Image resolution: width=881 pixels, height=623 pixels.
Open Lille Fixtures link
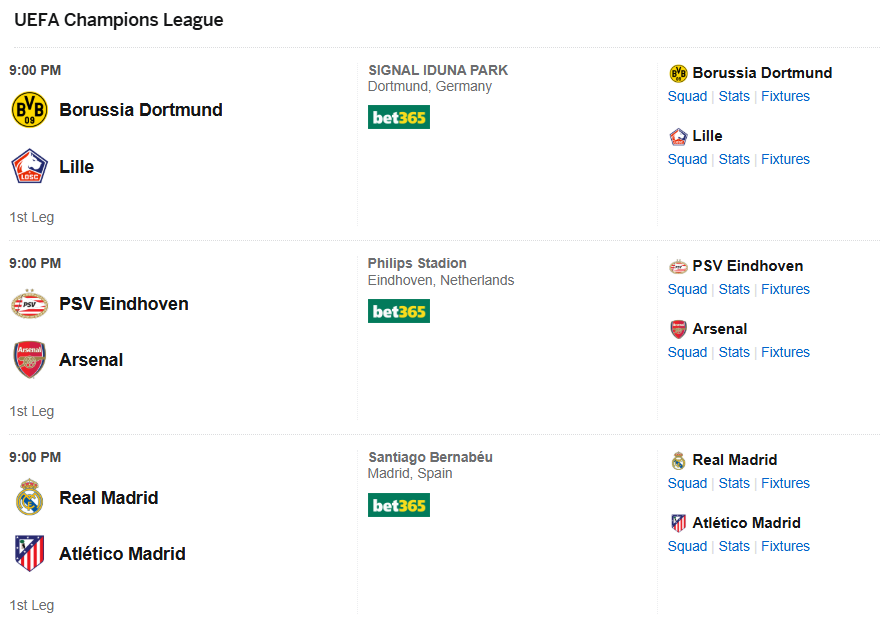coord(785,160)
